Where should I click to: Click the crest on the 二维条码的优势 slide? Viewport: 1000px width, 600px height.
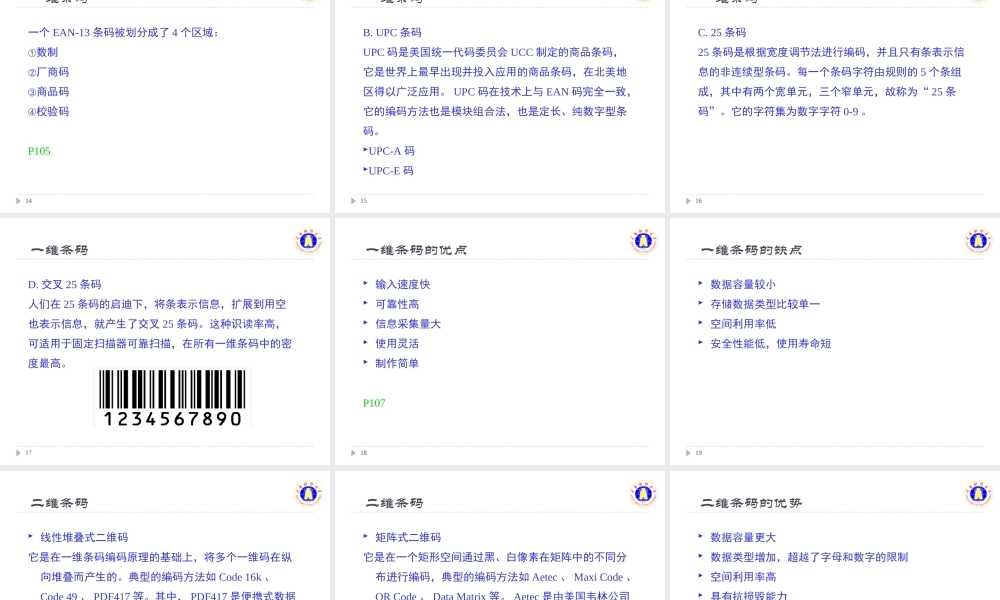point(978,493)
